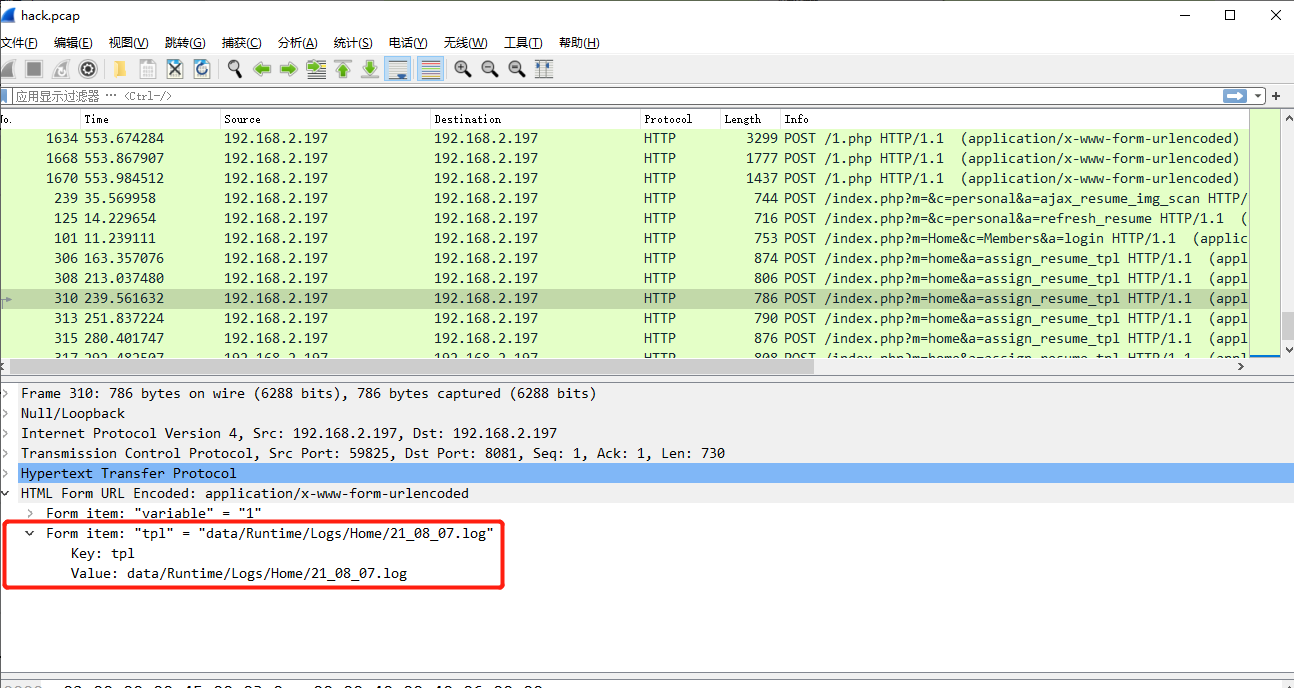Collapse Form item "tpl" node
Image resolution: width=1294 pixels, height=688 pixels.
[30, 533]
